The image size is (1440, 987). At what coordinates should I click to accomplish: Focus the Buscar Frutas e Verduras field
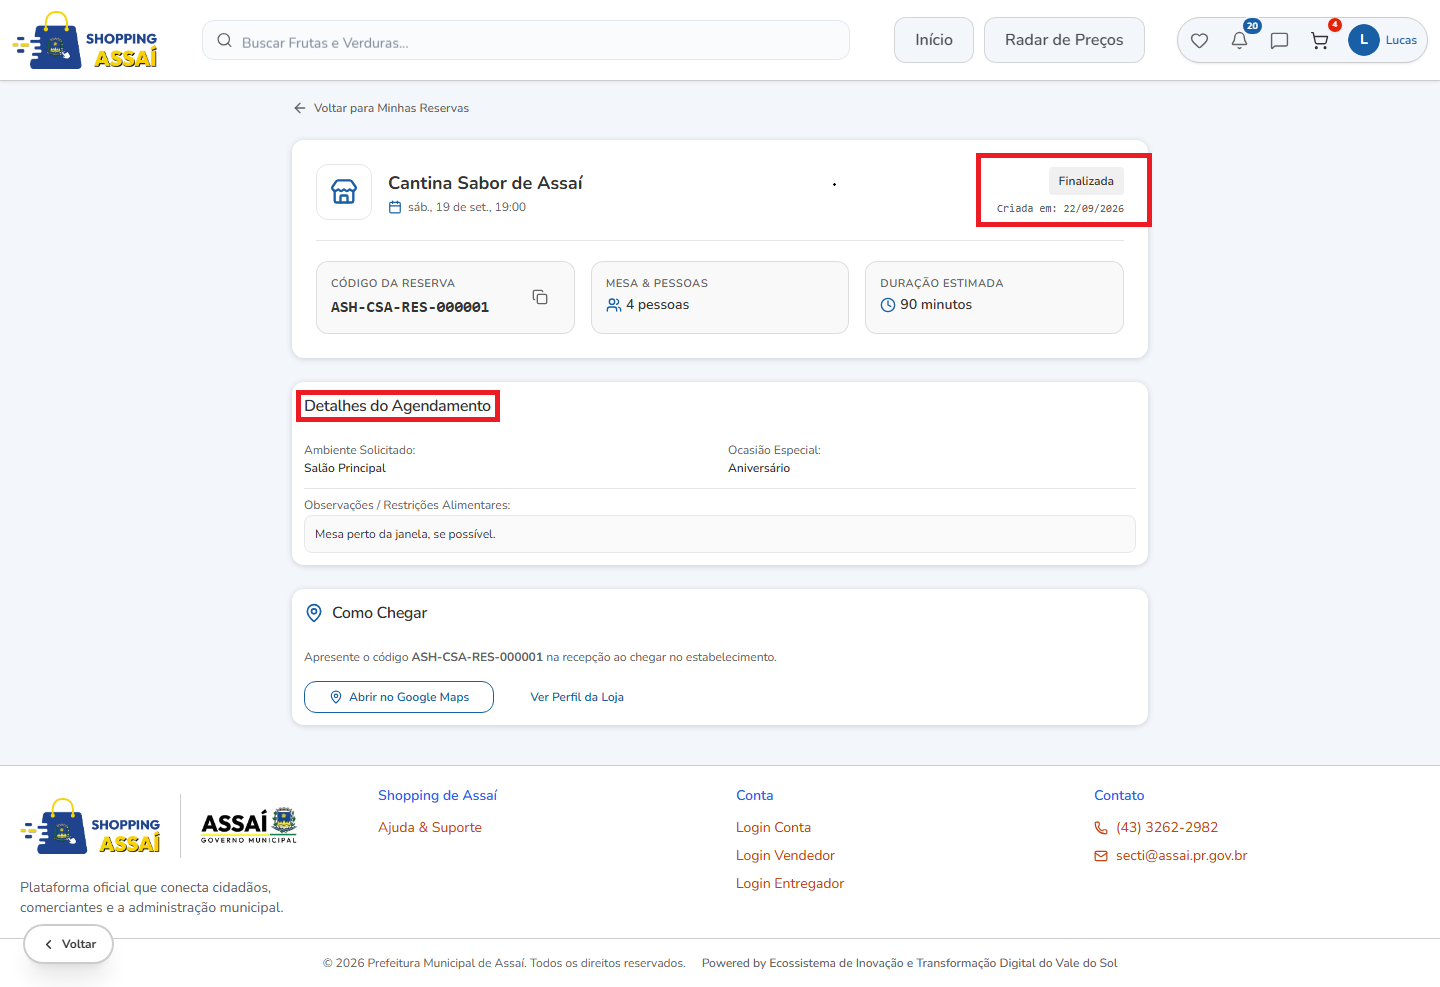(526, 41)
